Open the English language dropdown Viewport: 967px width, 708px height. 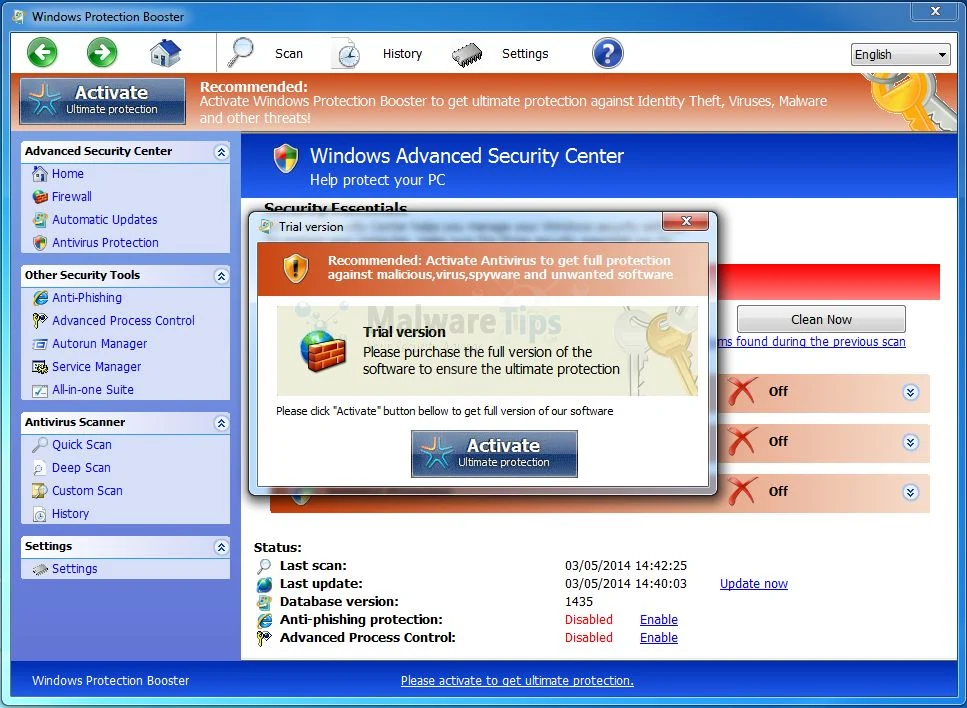[901, 54]
